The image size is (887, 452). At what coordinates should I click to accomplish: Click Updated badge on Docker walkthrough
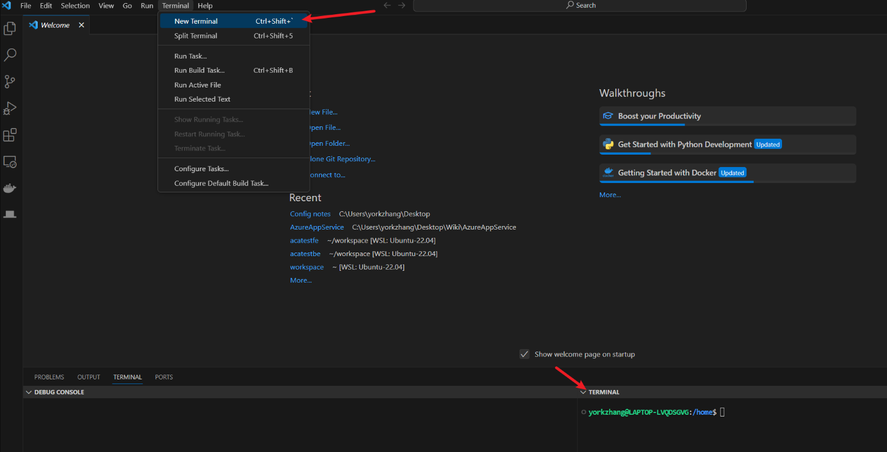(x=733, y=173)
